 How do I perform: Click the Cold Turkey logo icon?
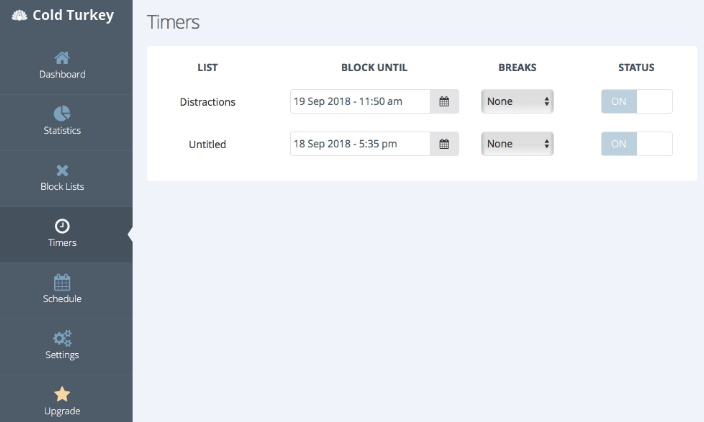[x=19, y=16]
